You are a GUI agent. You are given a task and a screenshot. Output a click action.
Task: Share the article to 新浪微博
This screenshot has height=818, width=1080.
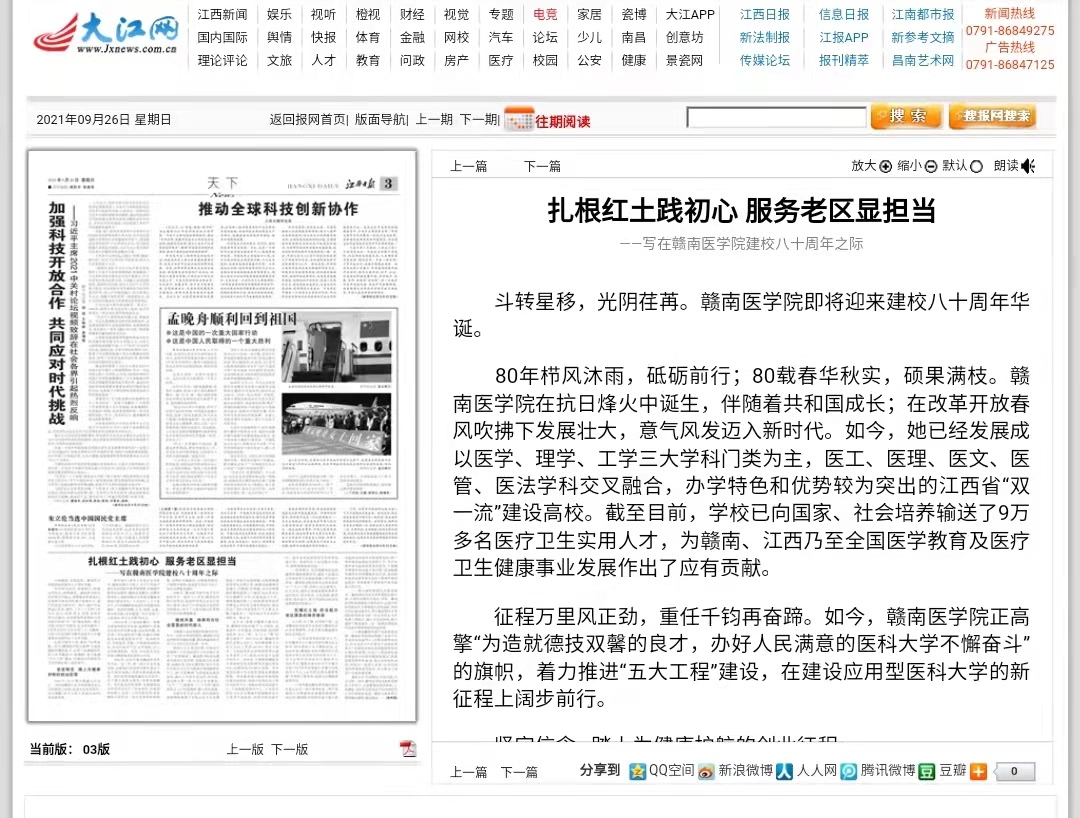[734, 771]
